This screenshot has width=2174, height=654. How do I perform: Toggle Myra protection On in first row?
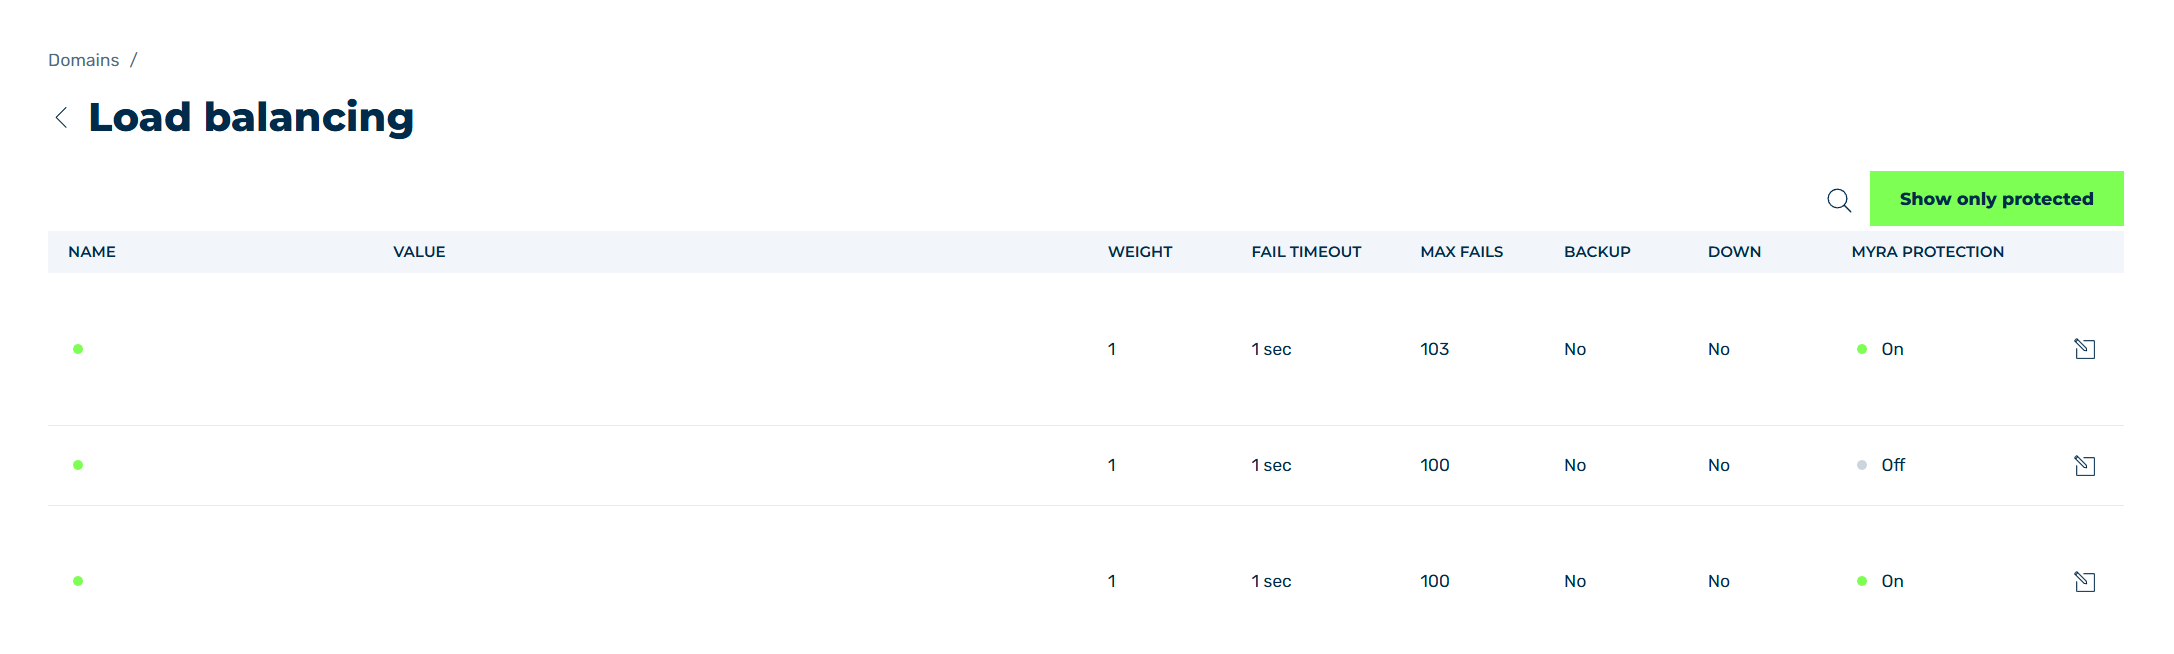[1880, 349]
